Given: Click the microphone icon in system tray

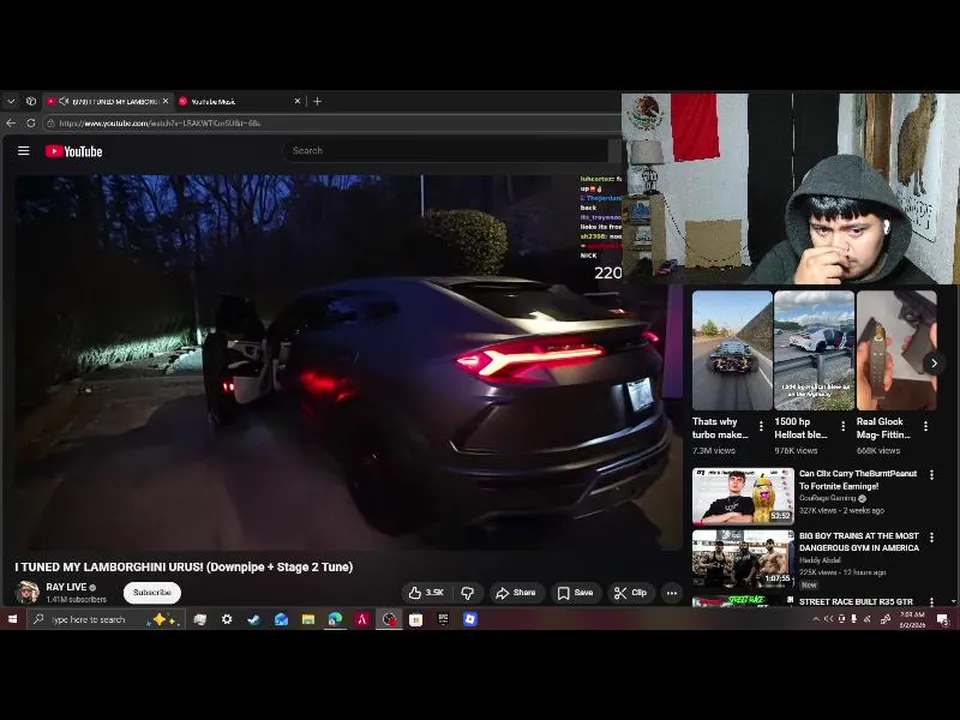Looking at the screenshot, I should pos(854,620).
